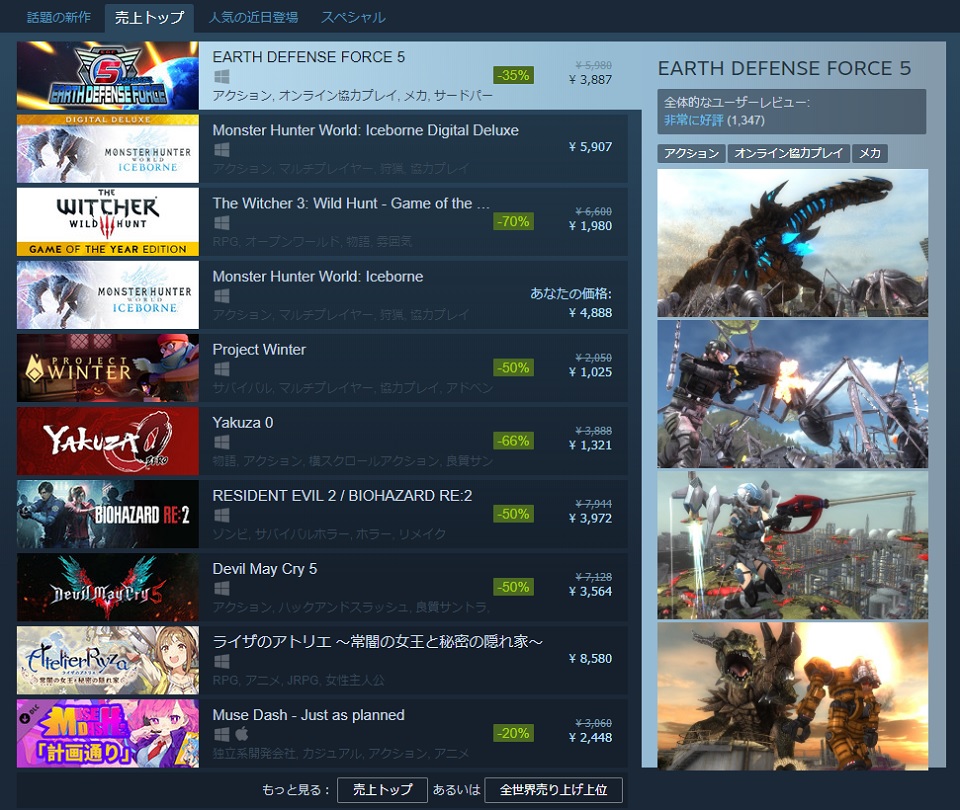Click Windows icon under RESIDENT EVIL 2 title

[221, 515]
